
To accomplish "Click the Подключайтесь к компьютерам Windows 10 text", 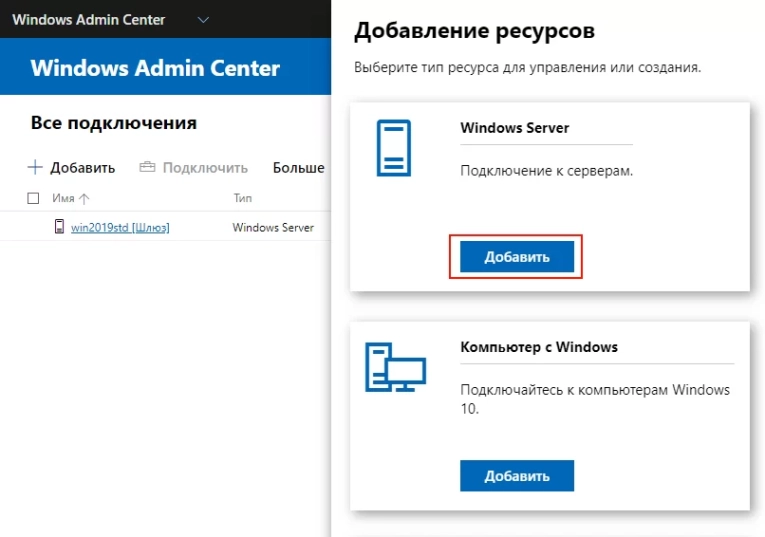I will [595, 399].
